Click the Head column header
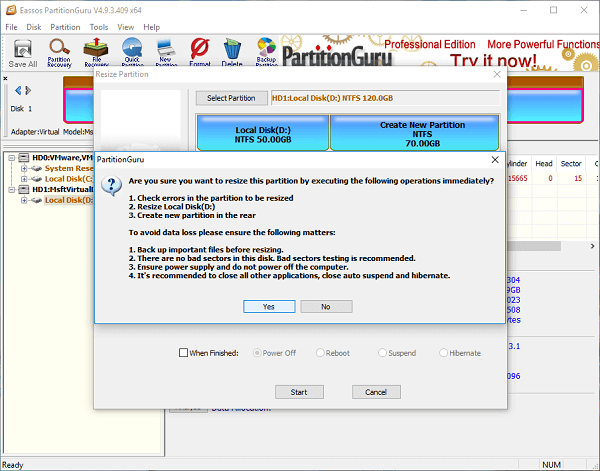Screen dimensions: 600x471 pyautogui.click(x=544, y=164)
